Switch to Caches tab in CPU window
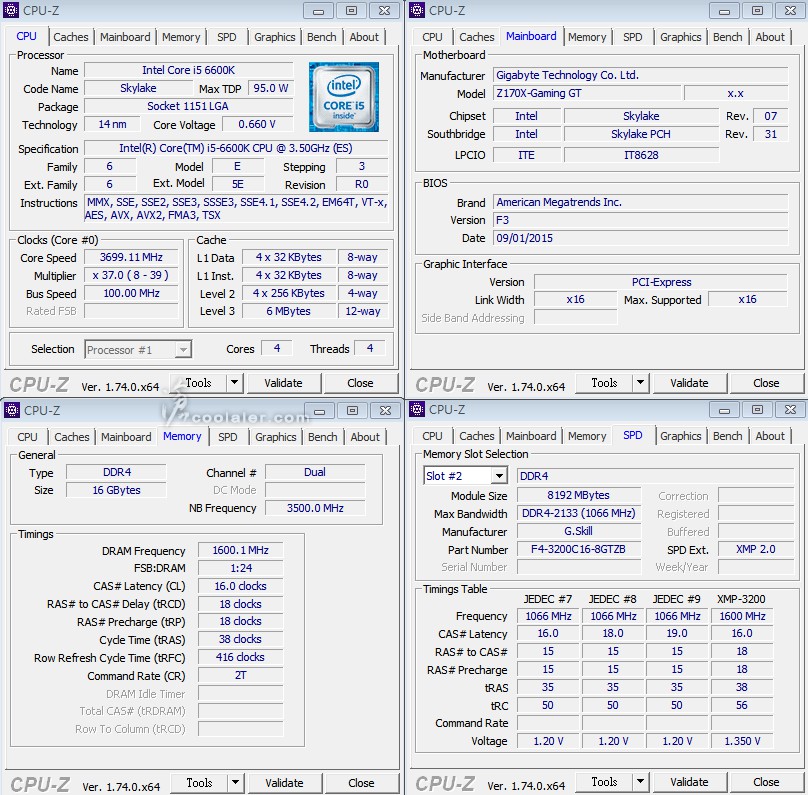808x795 pixels. [x=71, y=37]
